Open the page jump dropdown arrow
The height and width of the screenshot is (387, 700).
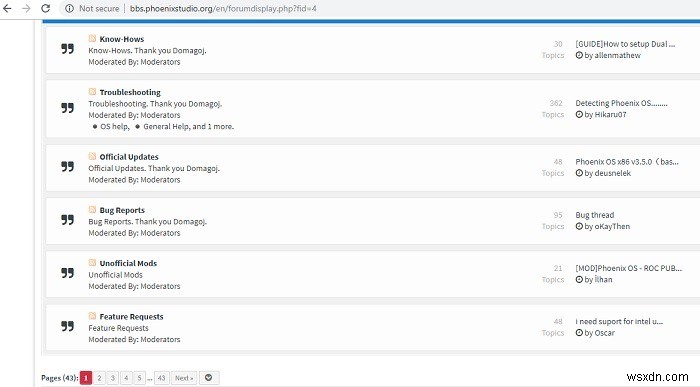click(208, 378)
